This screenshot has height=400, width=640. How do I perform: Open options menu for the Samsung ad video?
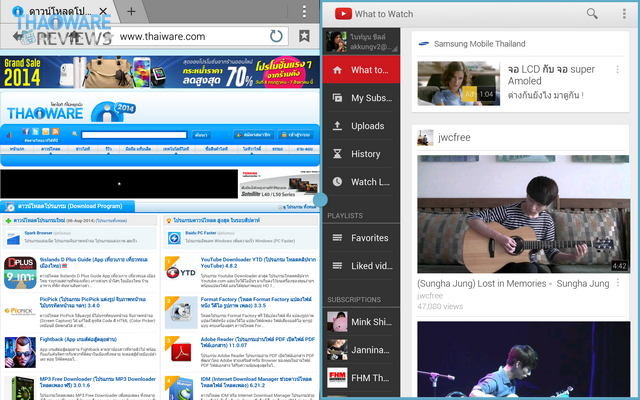[618, 69]
